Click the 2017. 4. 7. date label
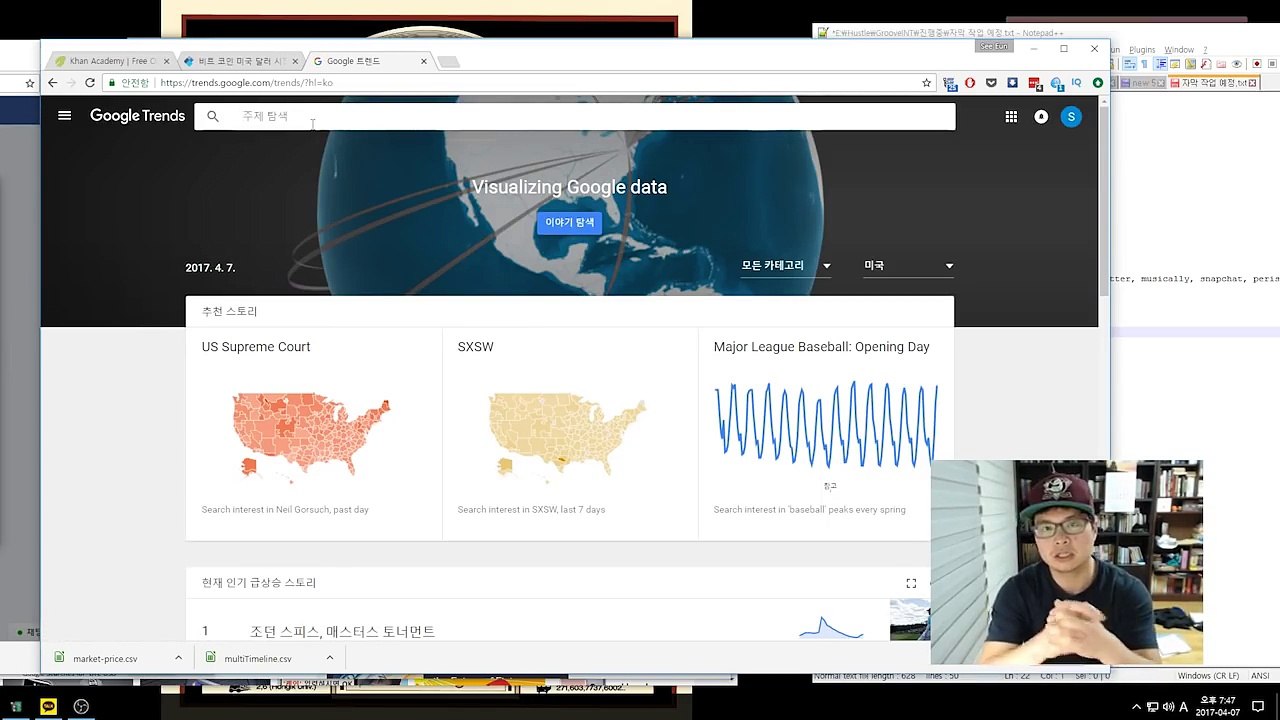 [x=210, y=268]
